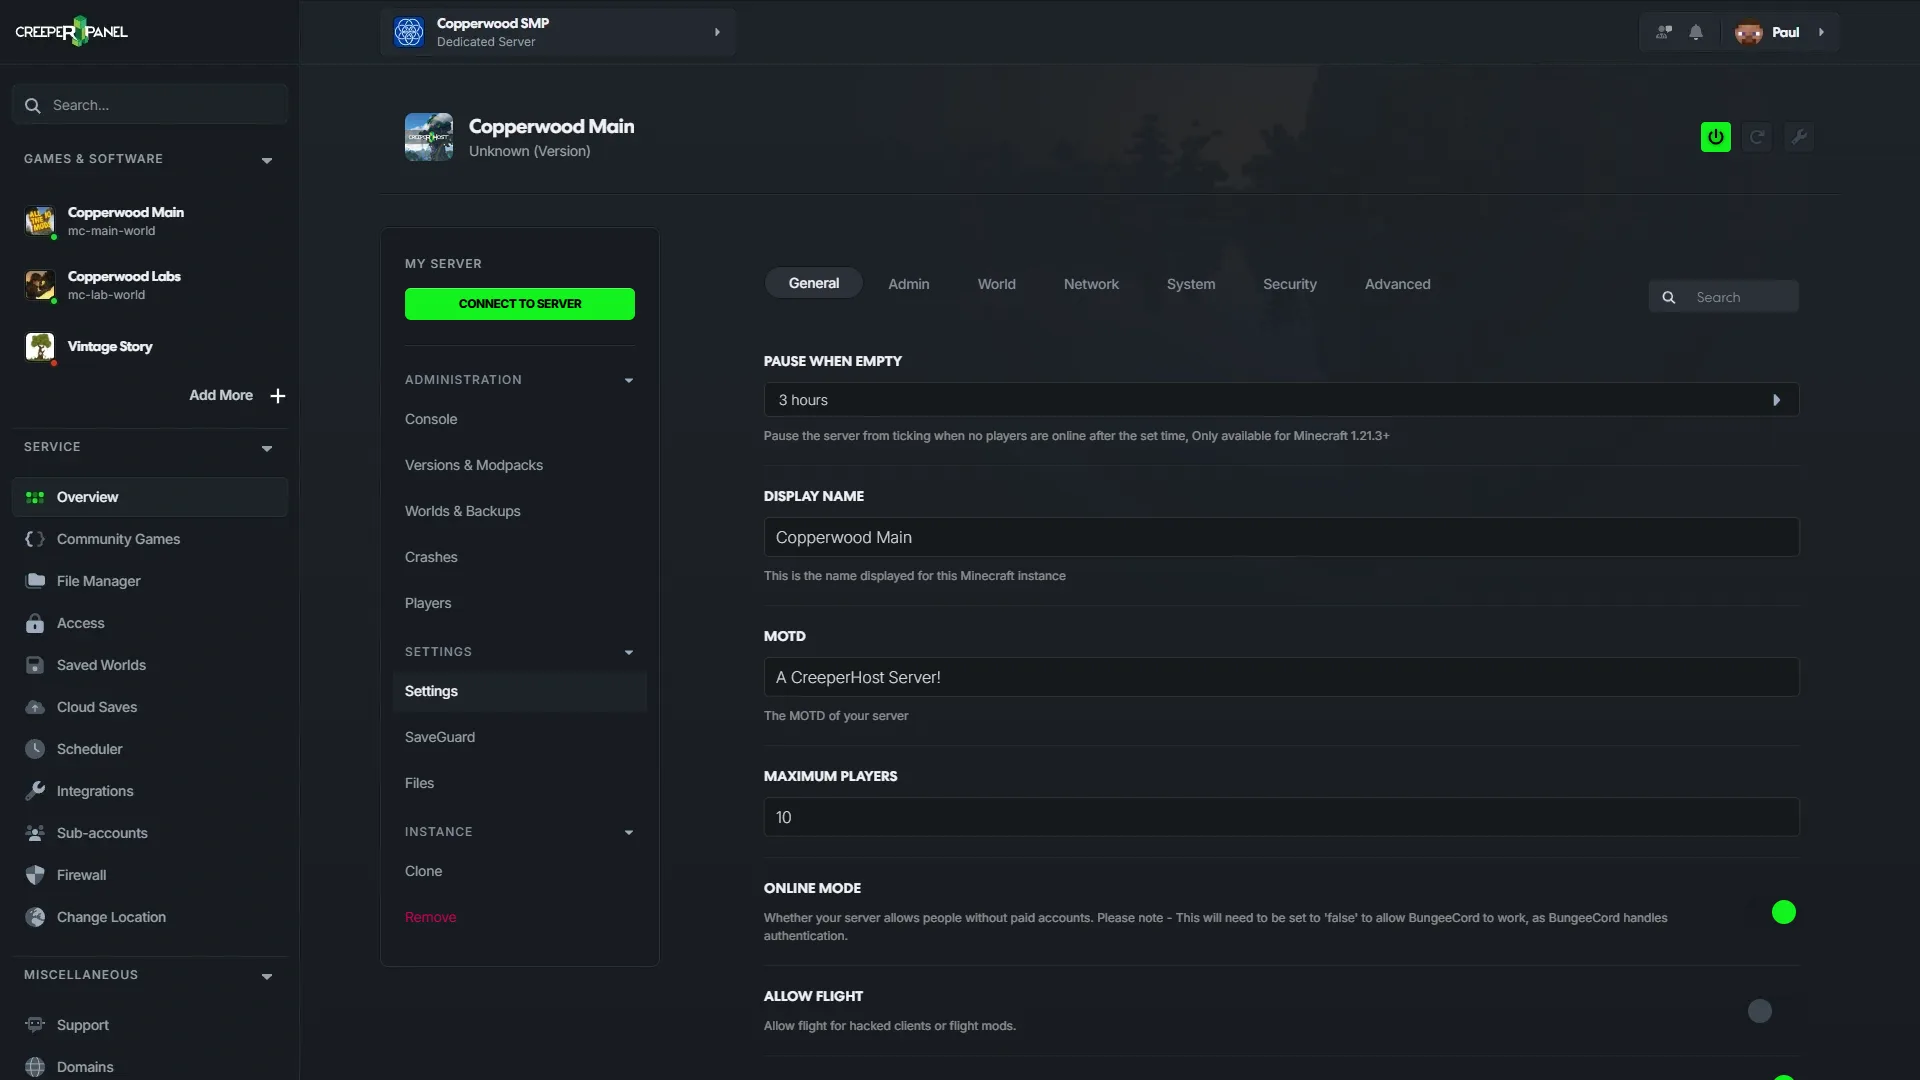Open the Console page
The width and height of the screenshot is (1920, 1080).
[x=431, y=419]
